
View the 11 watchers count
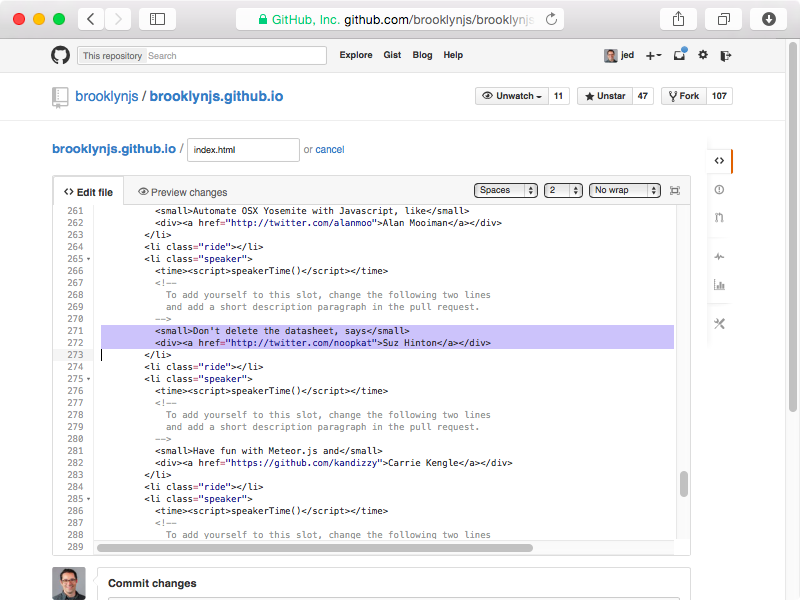click(x=559, y=96)
